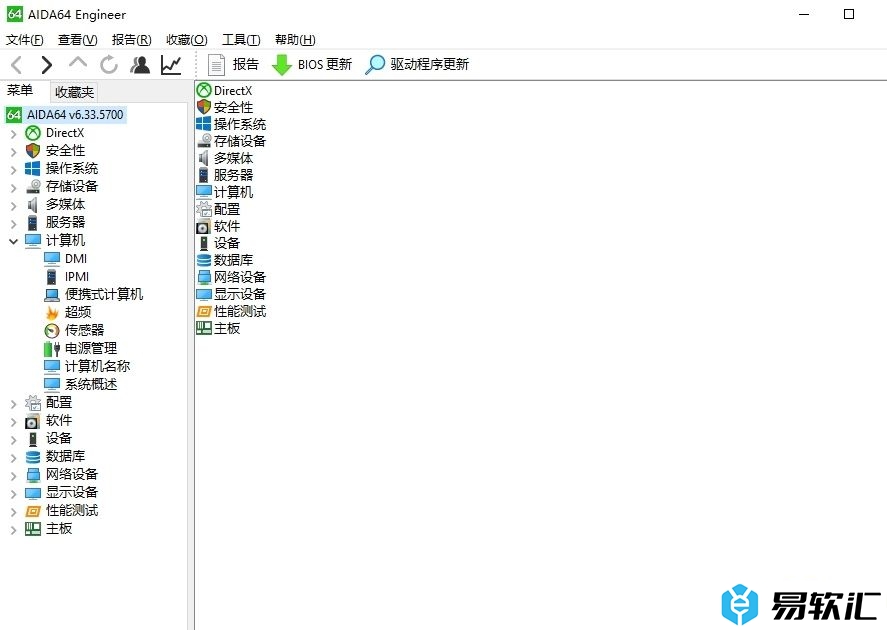The height and width of the screenshot is (630, 887).
Task: Click 设备 label in right pane
Action: pyautogui.click(x=227, y=243)
